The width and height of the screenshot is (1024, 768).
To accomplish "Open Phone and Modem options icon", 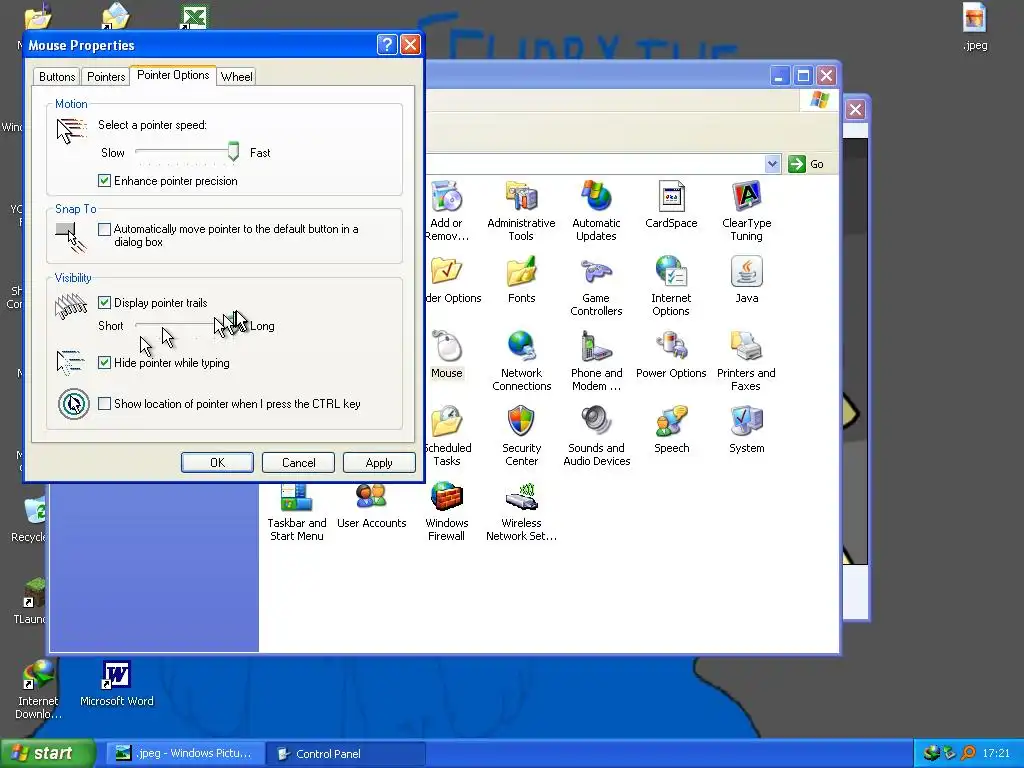I will [596, 361].
